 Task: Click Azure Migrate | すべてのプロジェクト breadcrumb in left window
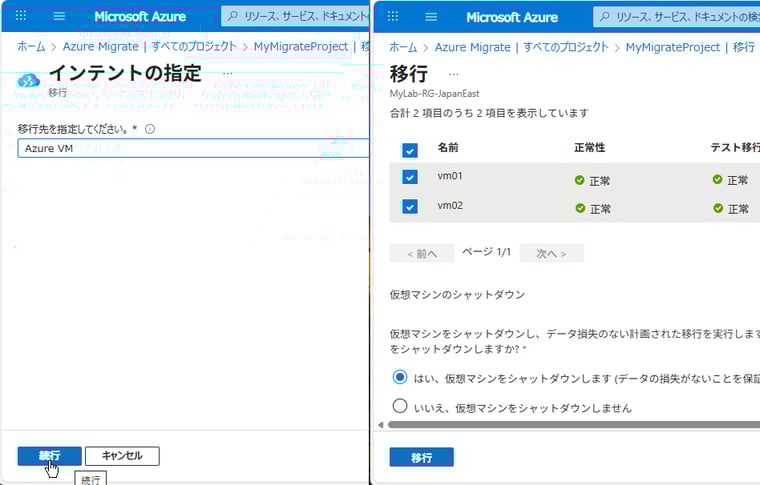(149, 47)
